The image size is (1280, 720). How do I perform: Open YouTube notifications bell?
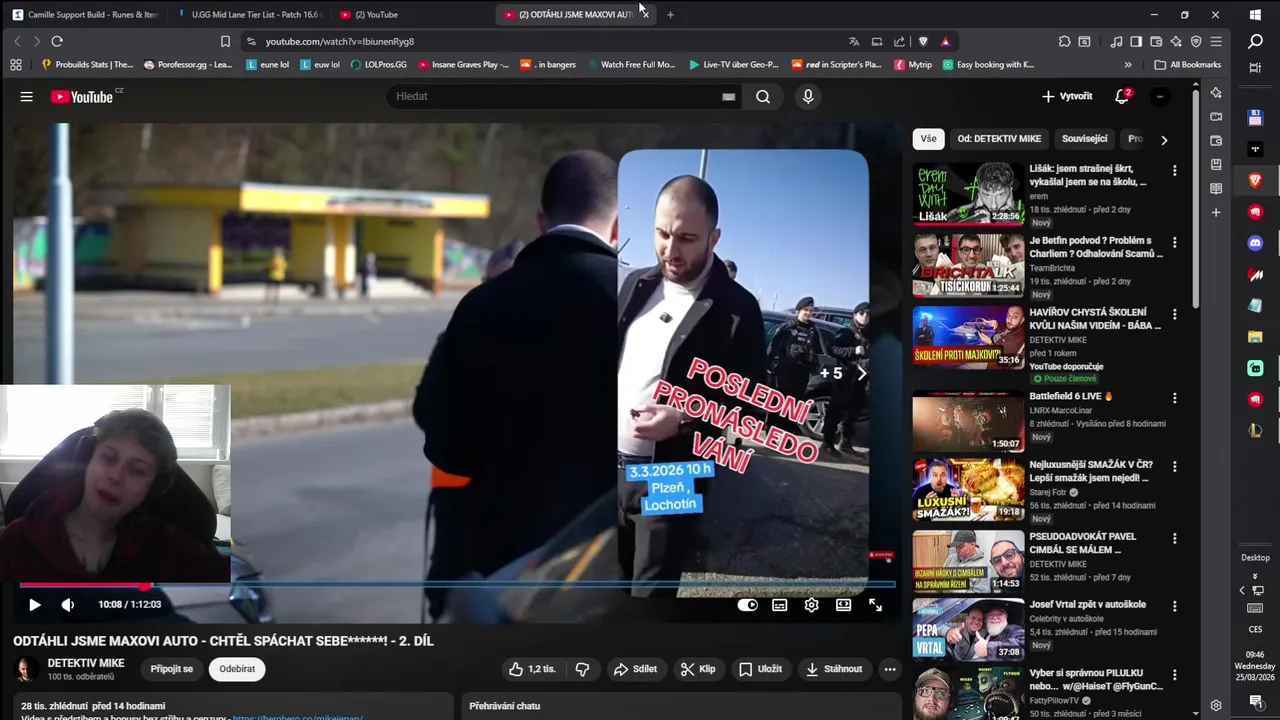tap(1122, 97)
